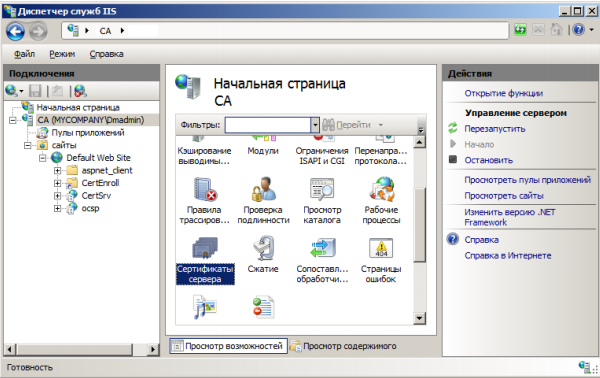Collapse Default Web Site node

coord(42,158)
